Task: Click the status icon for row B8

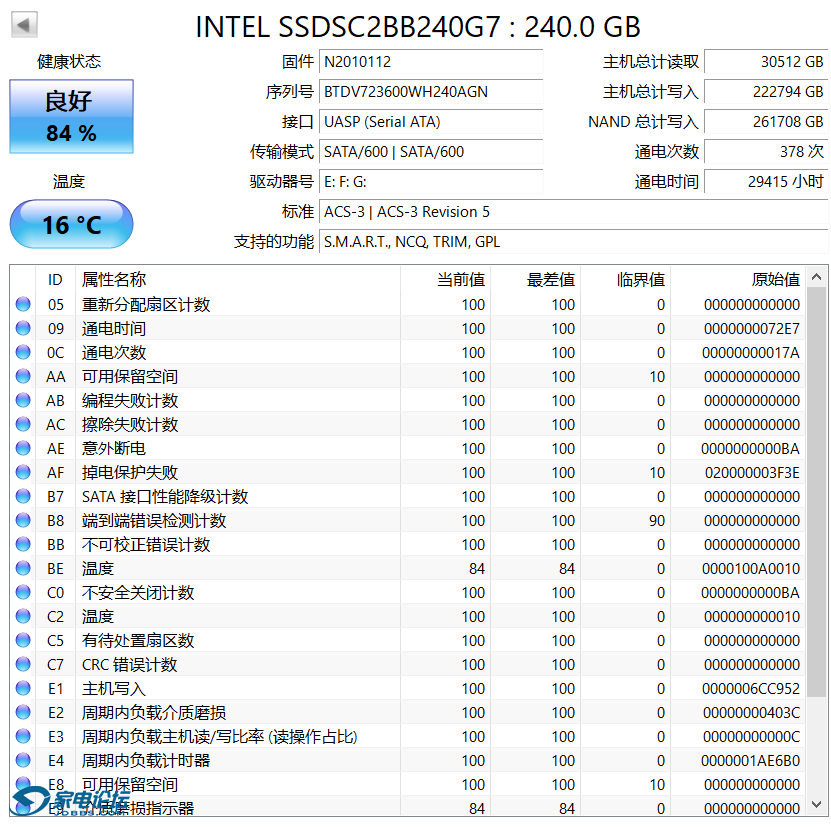Action: coord(23,521)
